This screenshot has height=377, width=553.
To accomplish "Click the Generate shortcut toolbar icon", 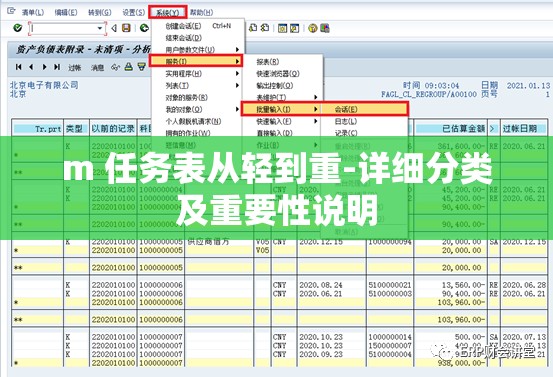I will (x=294, y=28).
